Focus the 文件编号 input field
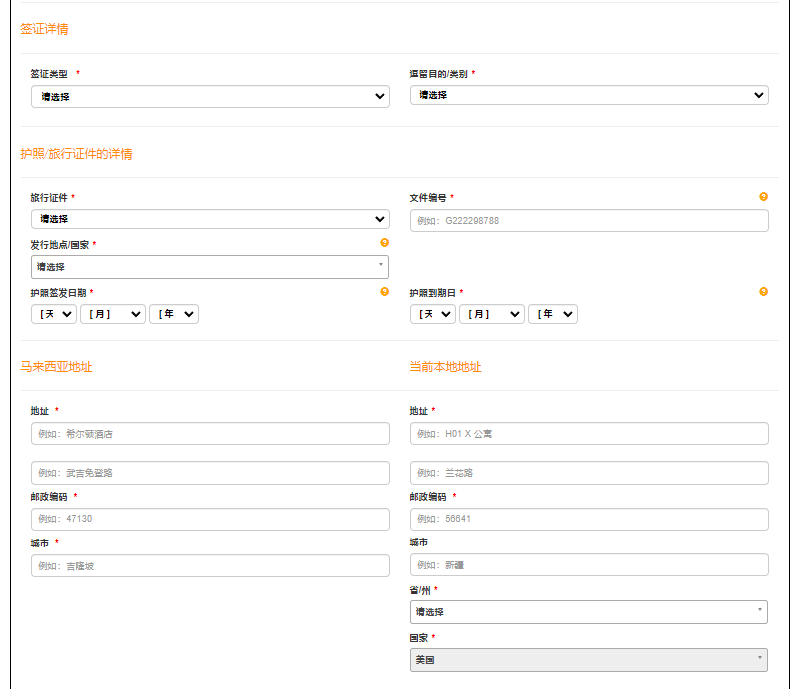803x689 pixels. click(589, 221)
